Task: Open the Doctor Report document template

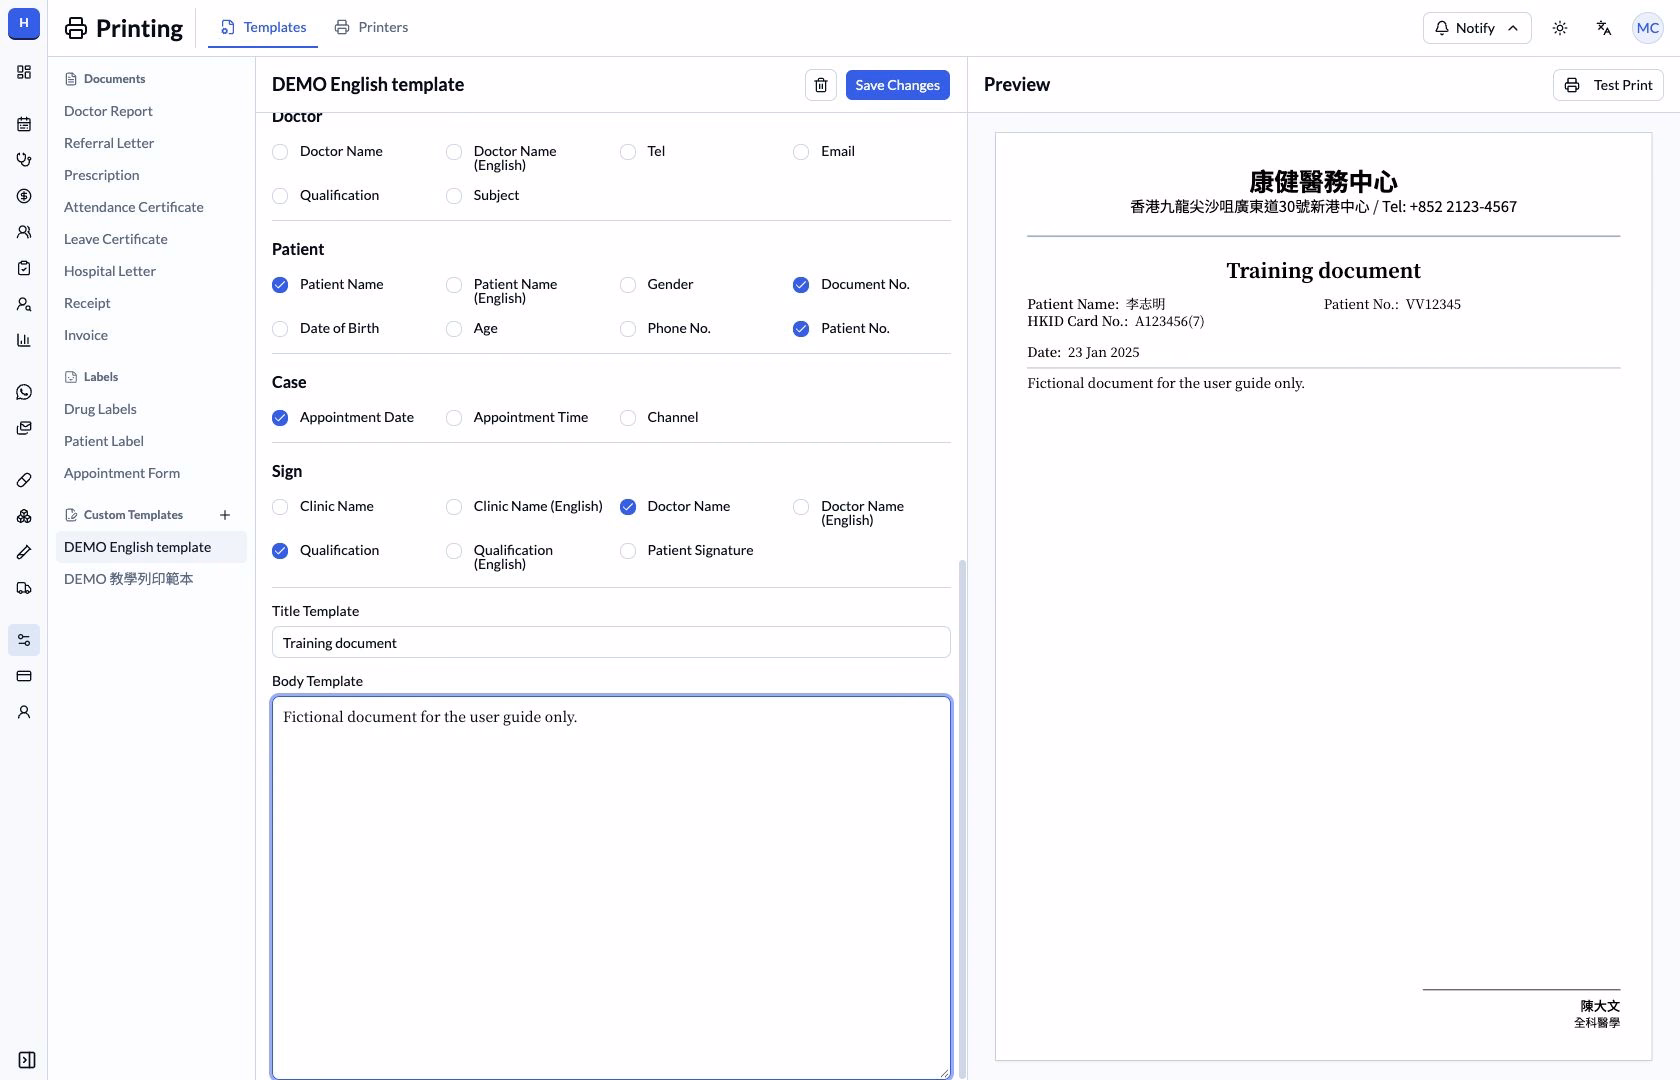Action: click(x=108, y=111)
